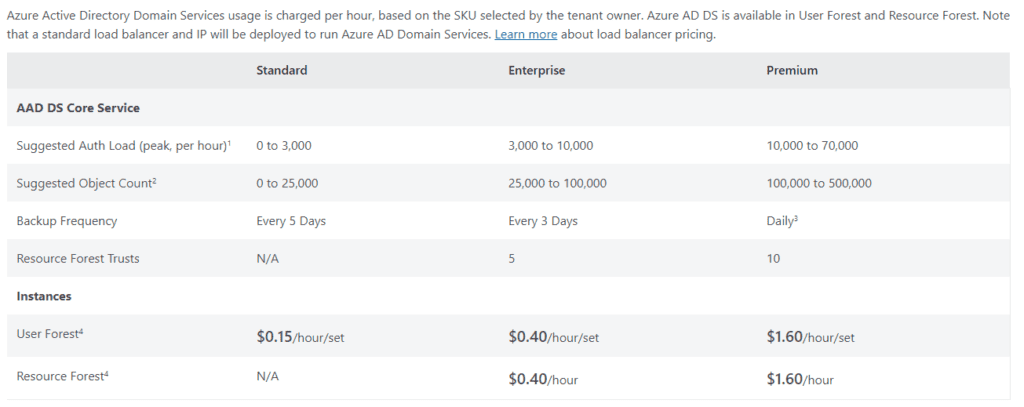The width and height of the screenshot is (1024, 407).
Task: Select the 25,000 to 100,000 cell
Action: [557, 184]
